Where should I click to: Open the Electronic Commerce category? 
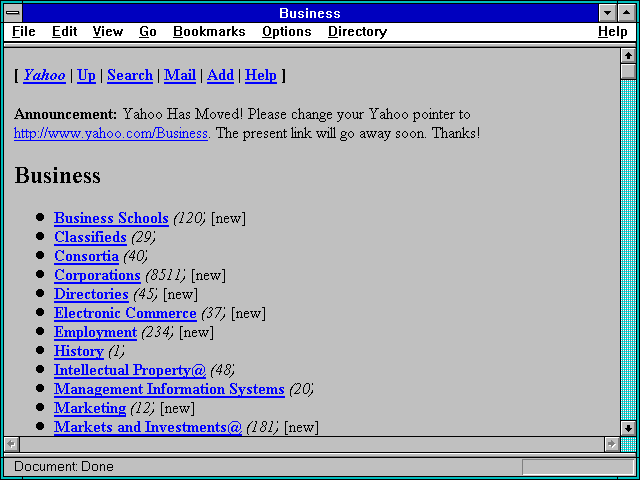click(x=125, y=313)
